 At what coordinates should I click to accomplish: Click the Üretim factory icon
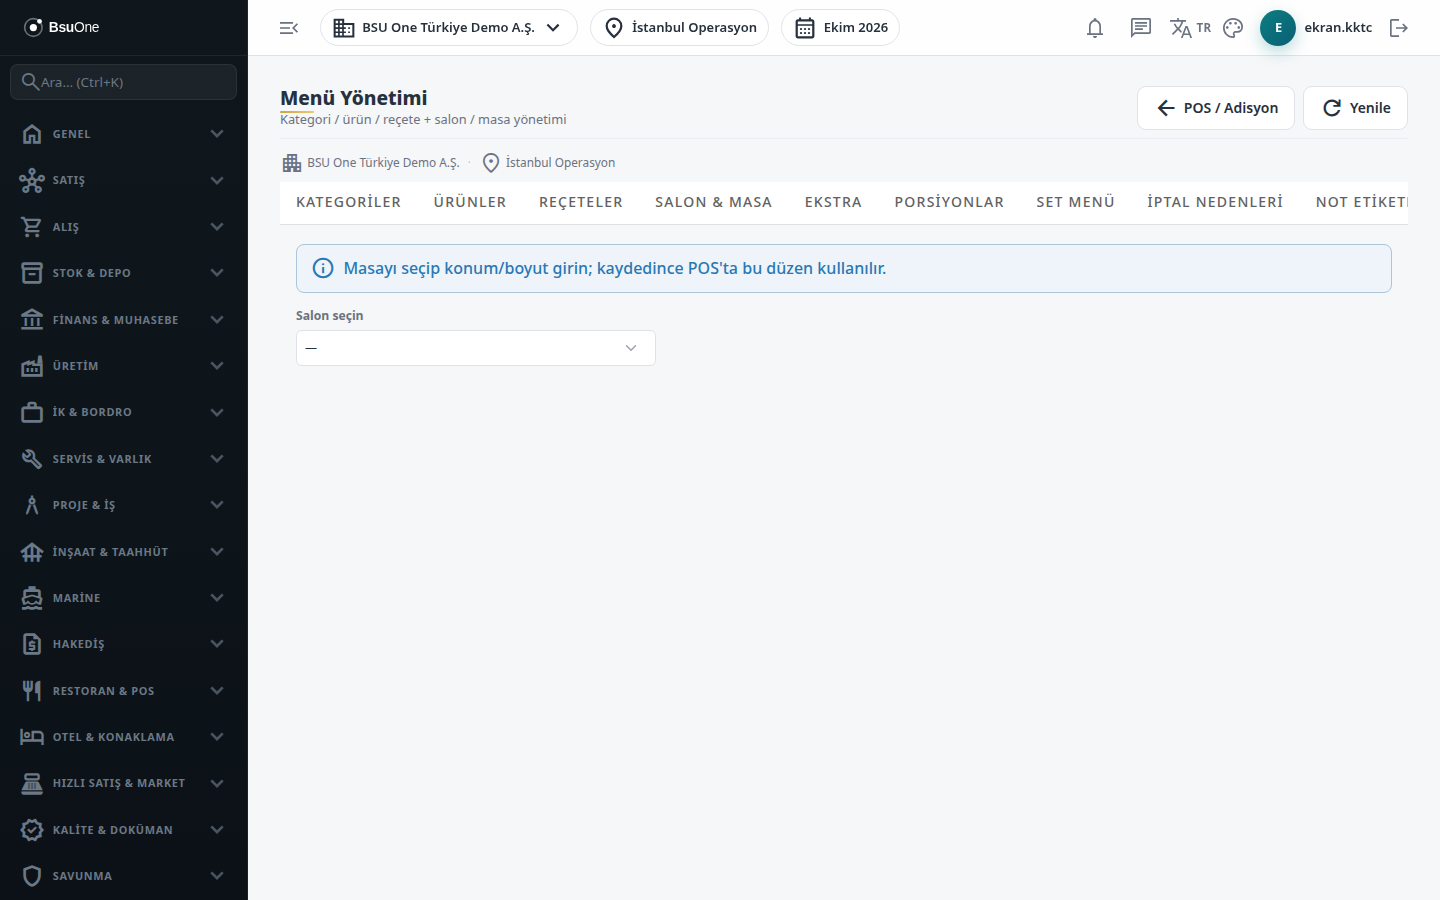32,366
